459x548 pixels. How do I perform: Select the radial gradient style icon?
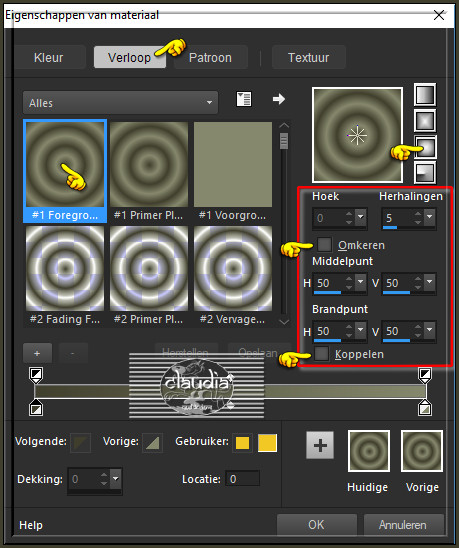tap(425, 173)
